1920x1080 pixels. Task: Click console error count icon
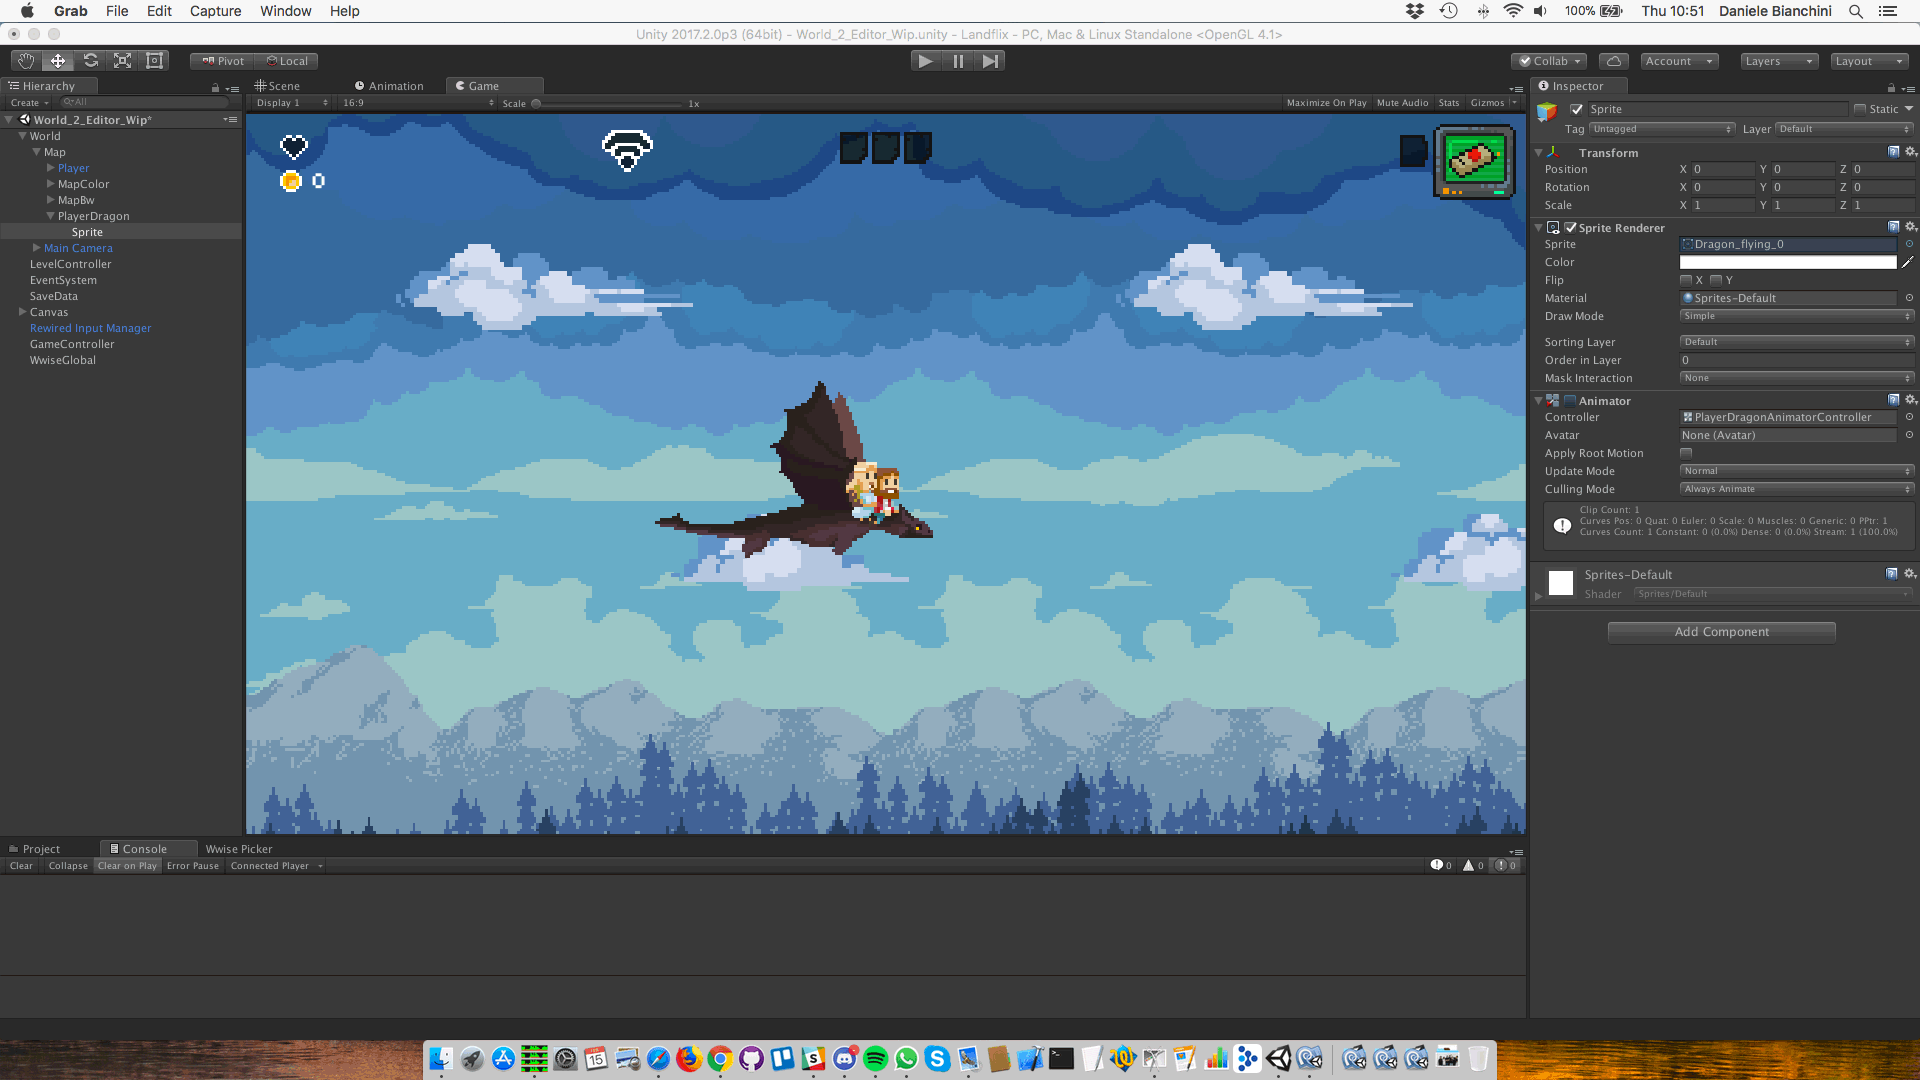pyautogui.click(x=1506, y=866)
